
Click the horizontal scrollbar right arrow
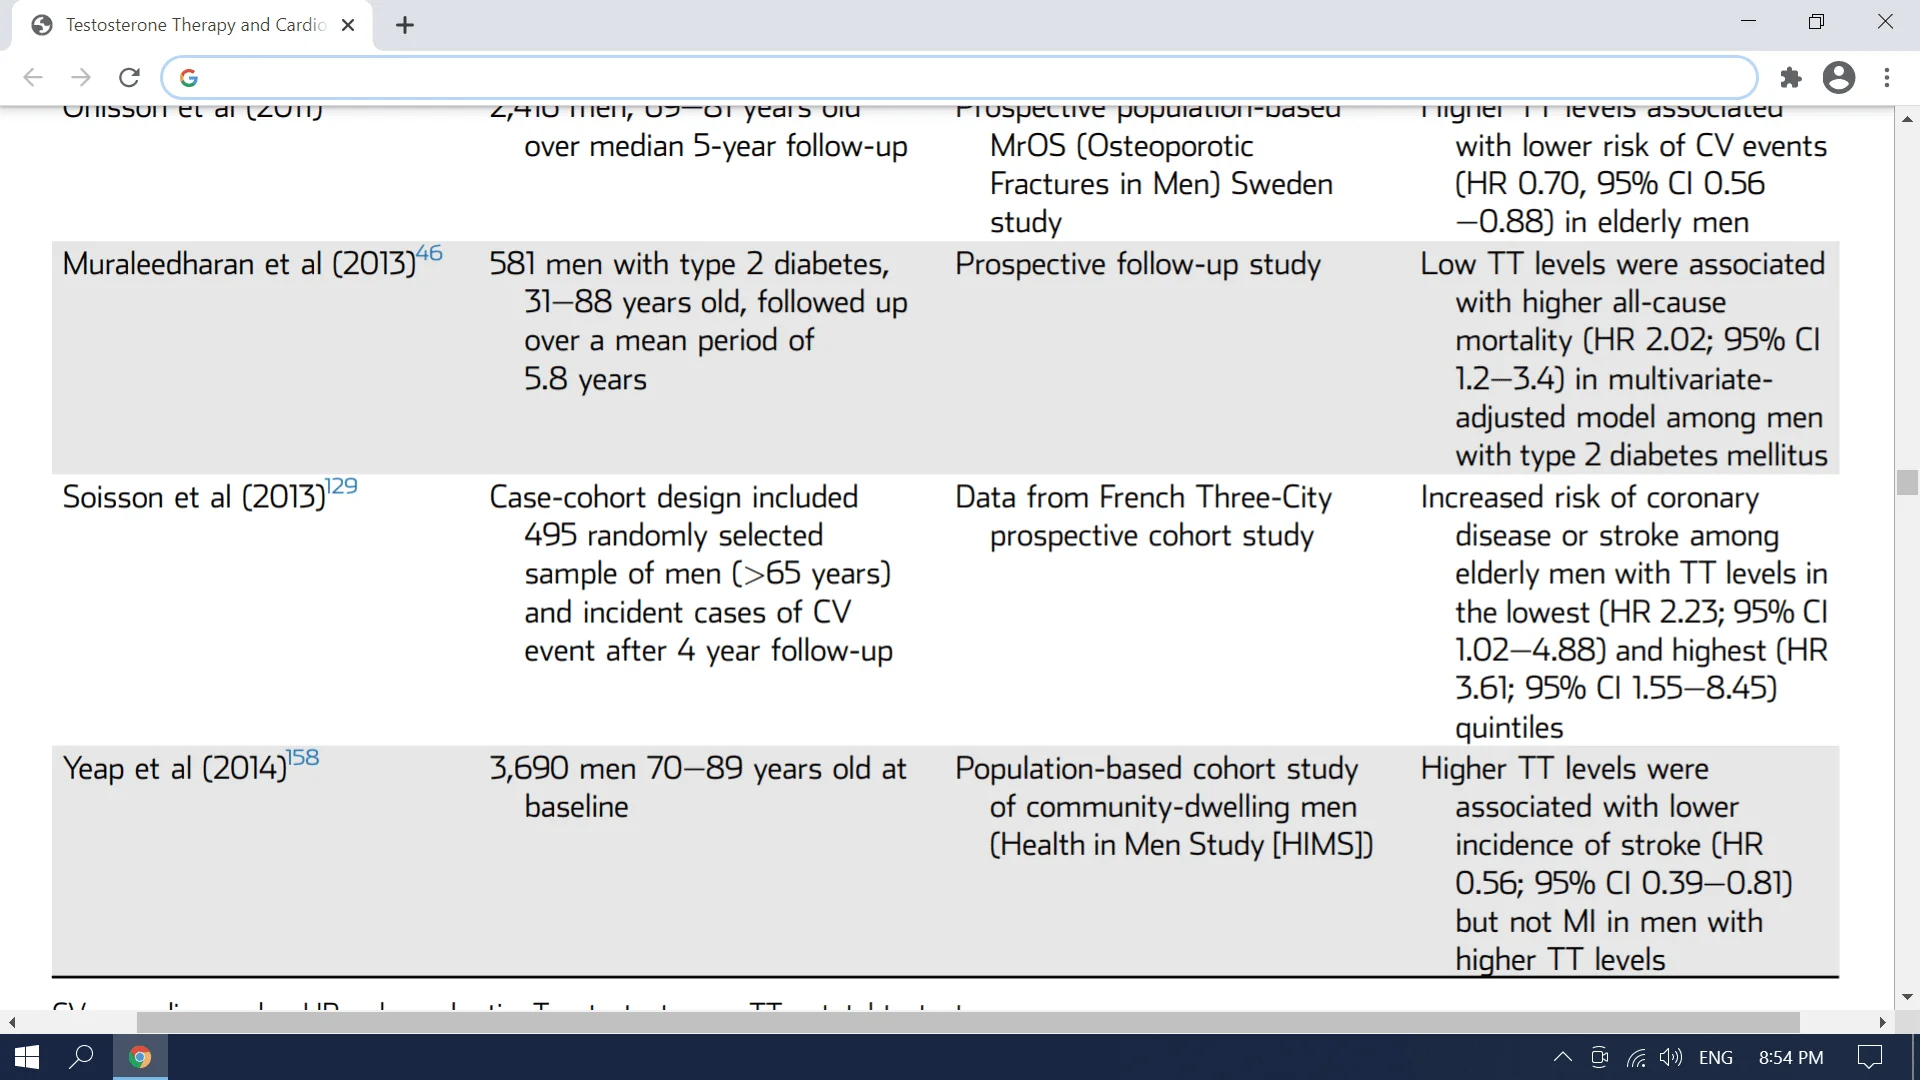tap(1883, 1022)
